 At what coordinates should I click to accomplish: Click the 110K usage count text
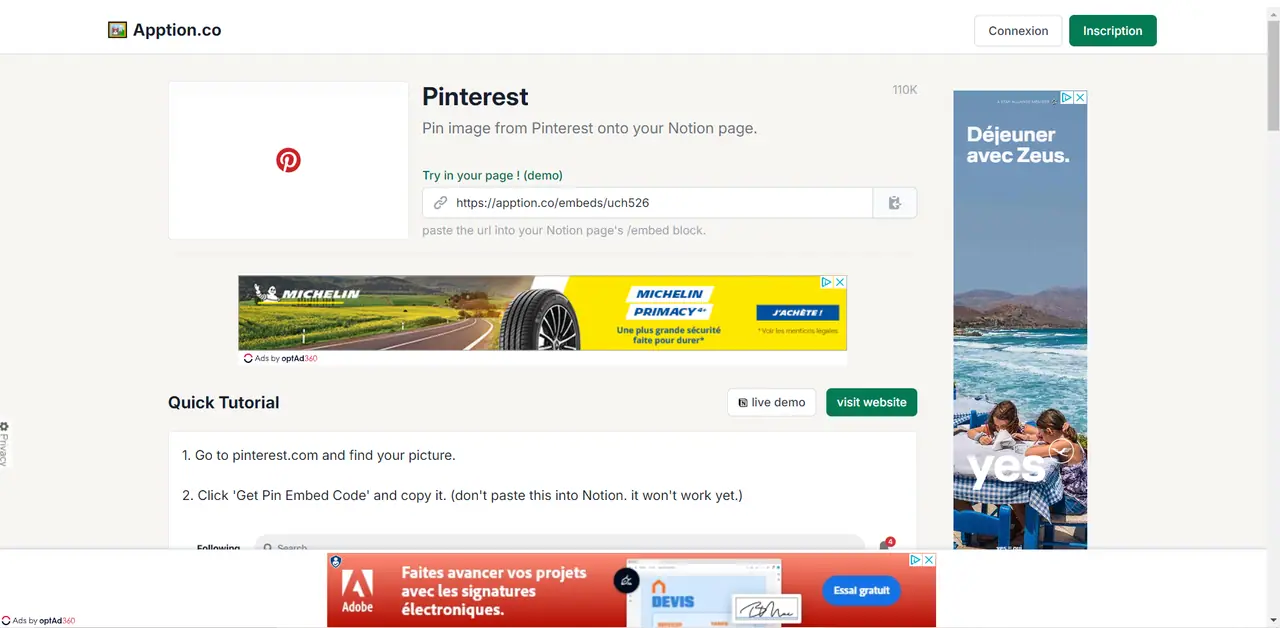tap(904, 90)
